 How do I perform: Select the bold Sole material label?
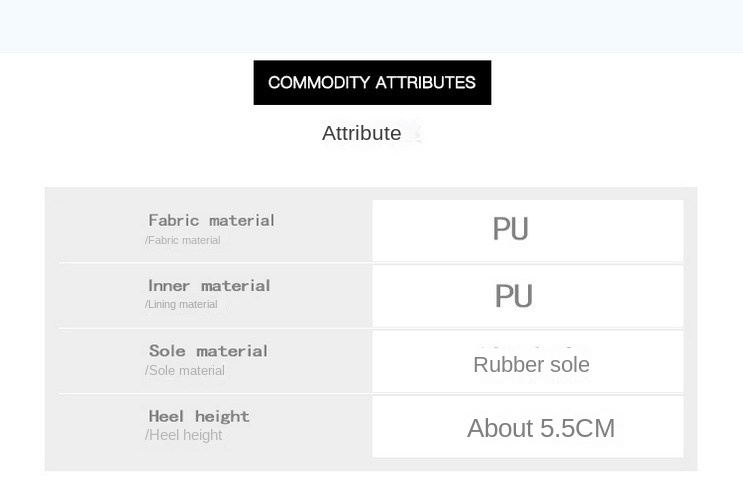click(208, 351)
